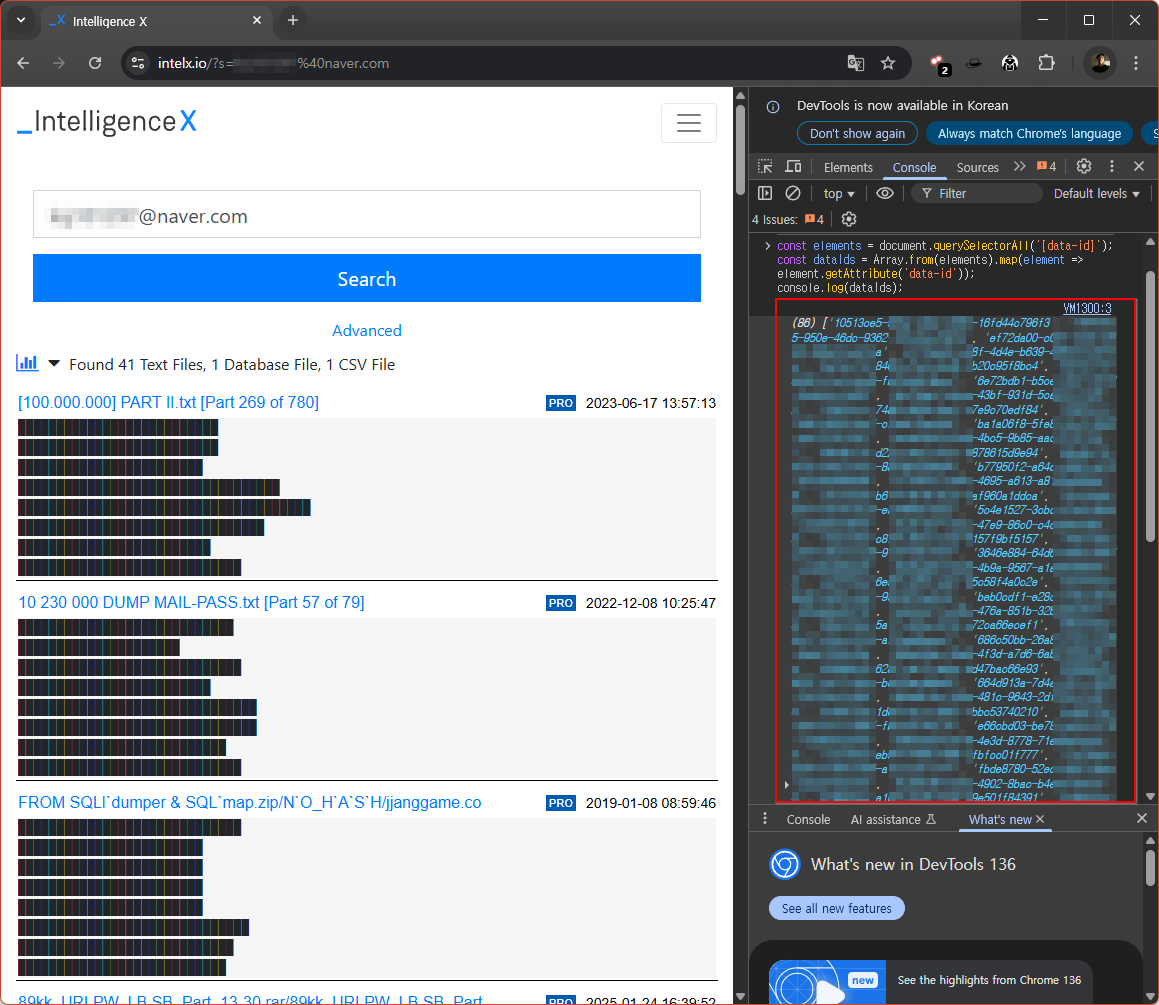Switch to the Console tab
The width and height of the screenshot is (1159, 1005).
click(914, 168)
